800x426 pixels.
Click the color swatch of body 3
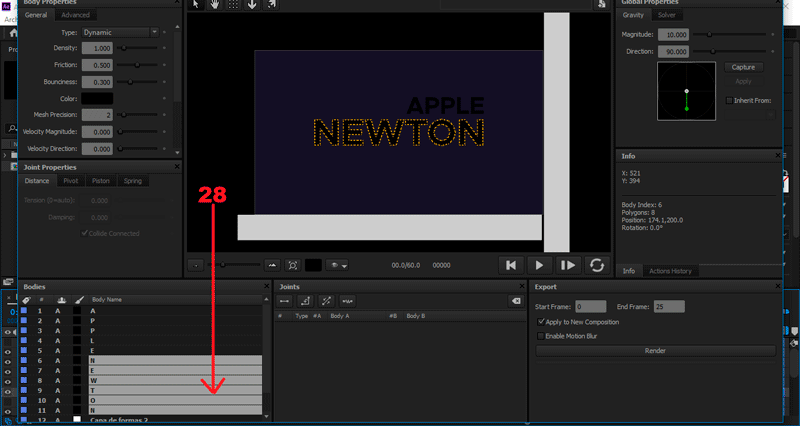[x=77, y=331]
